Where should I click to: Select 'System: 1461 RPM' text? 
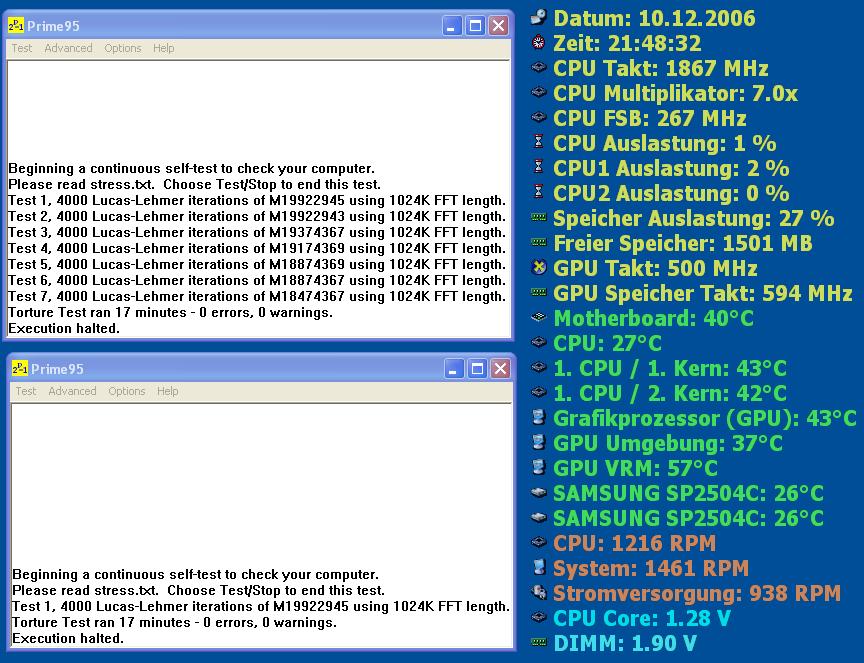[x=651, y=568]
